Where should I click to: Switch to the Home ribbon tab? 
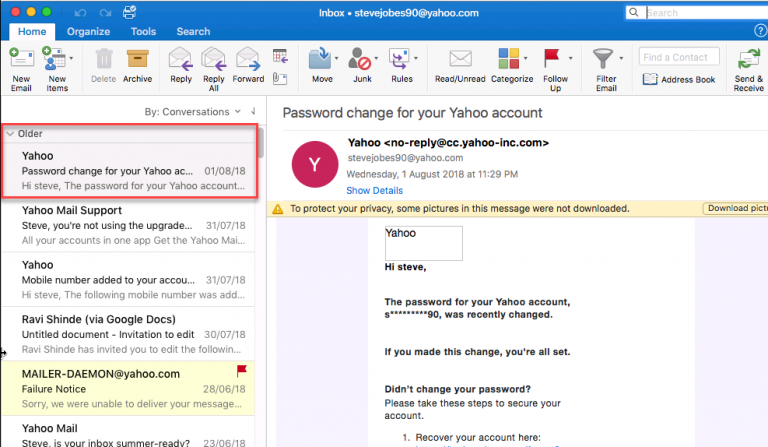(32, 31)
